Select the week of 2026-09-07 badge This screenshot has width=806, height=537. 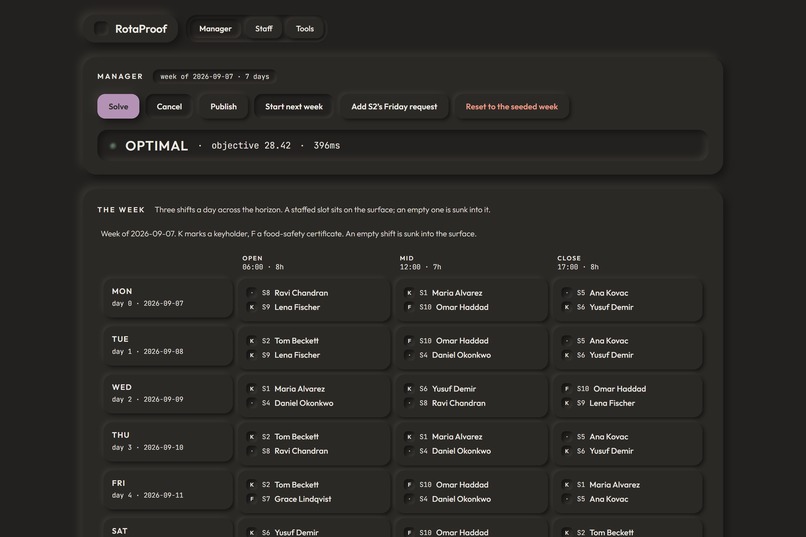[214, 77]
